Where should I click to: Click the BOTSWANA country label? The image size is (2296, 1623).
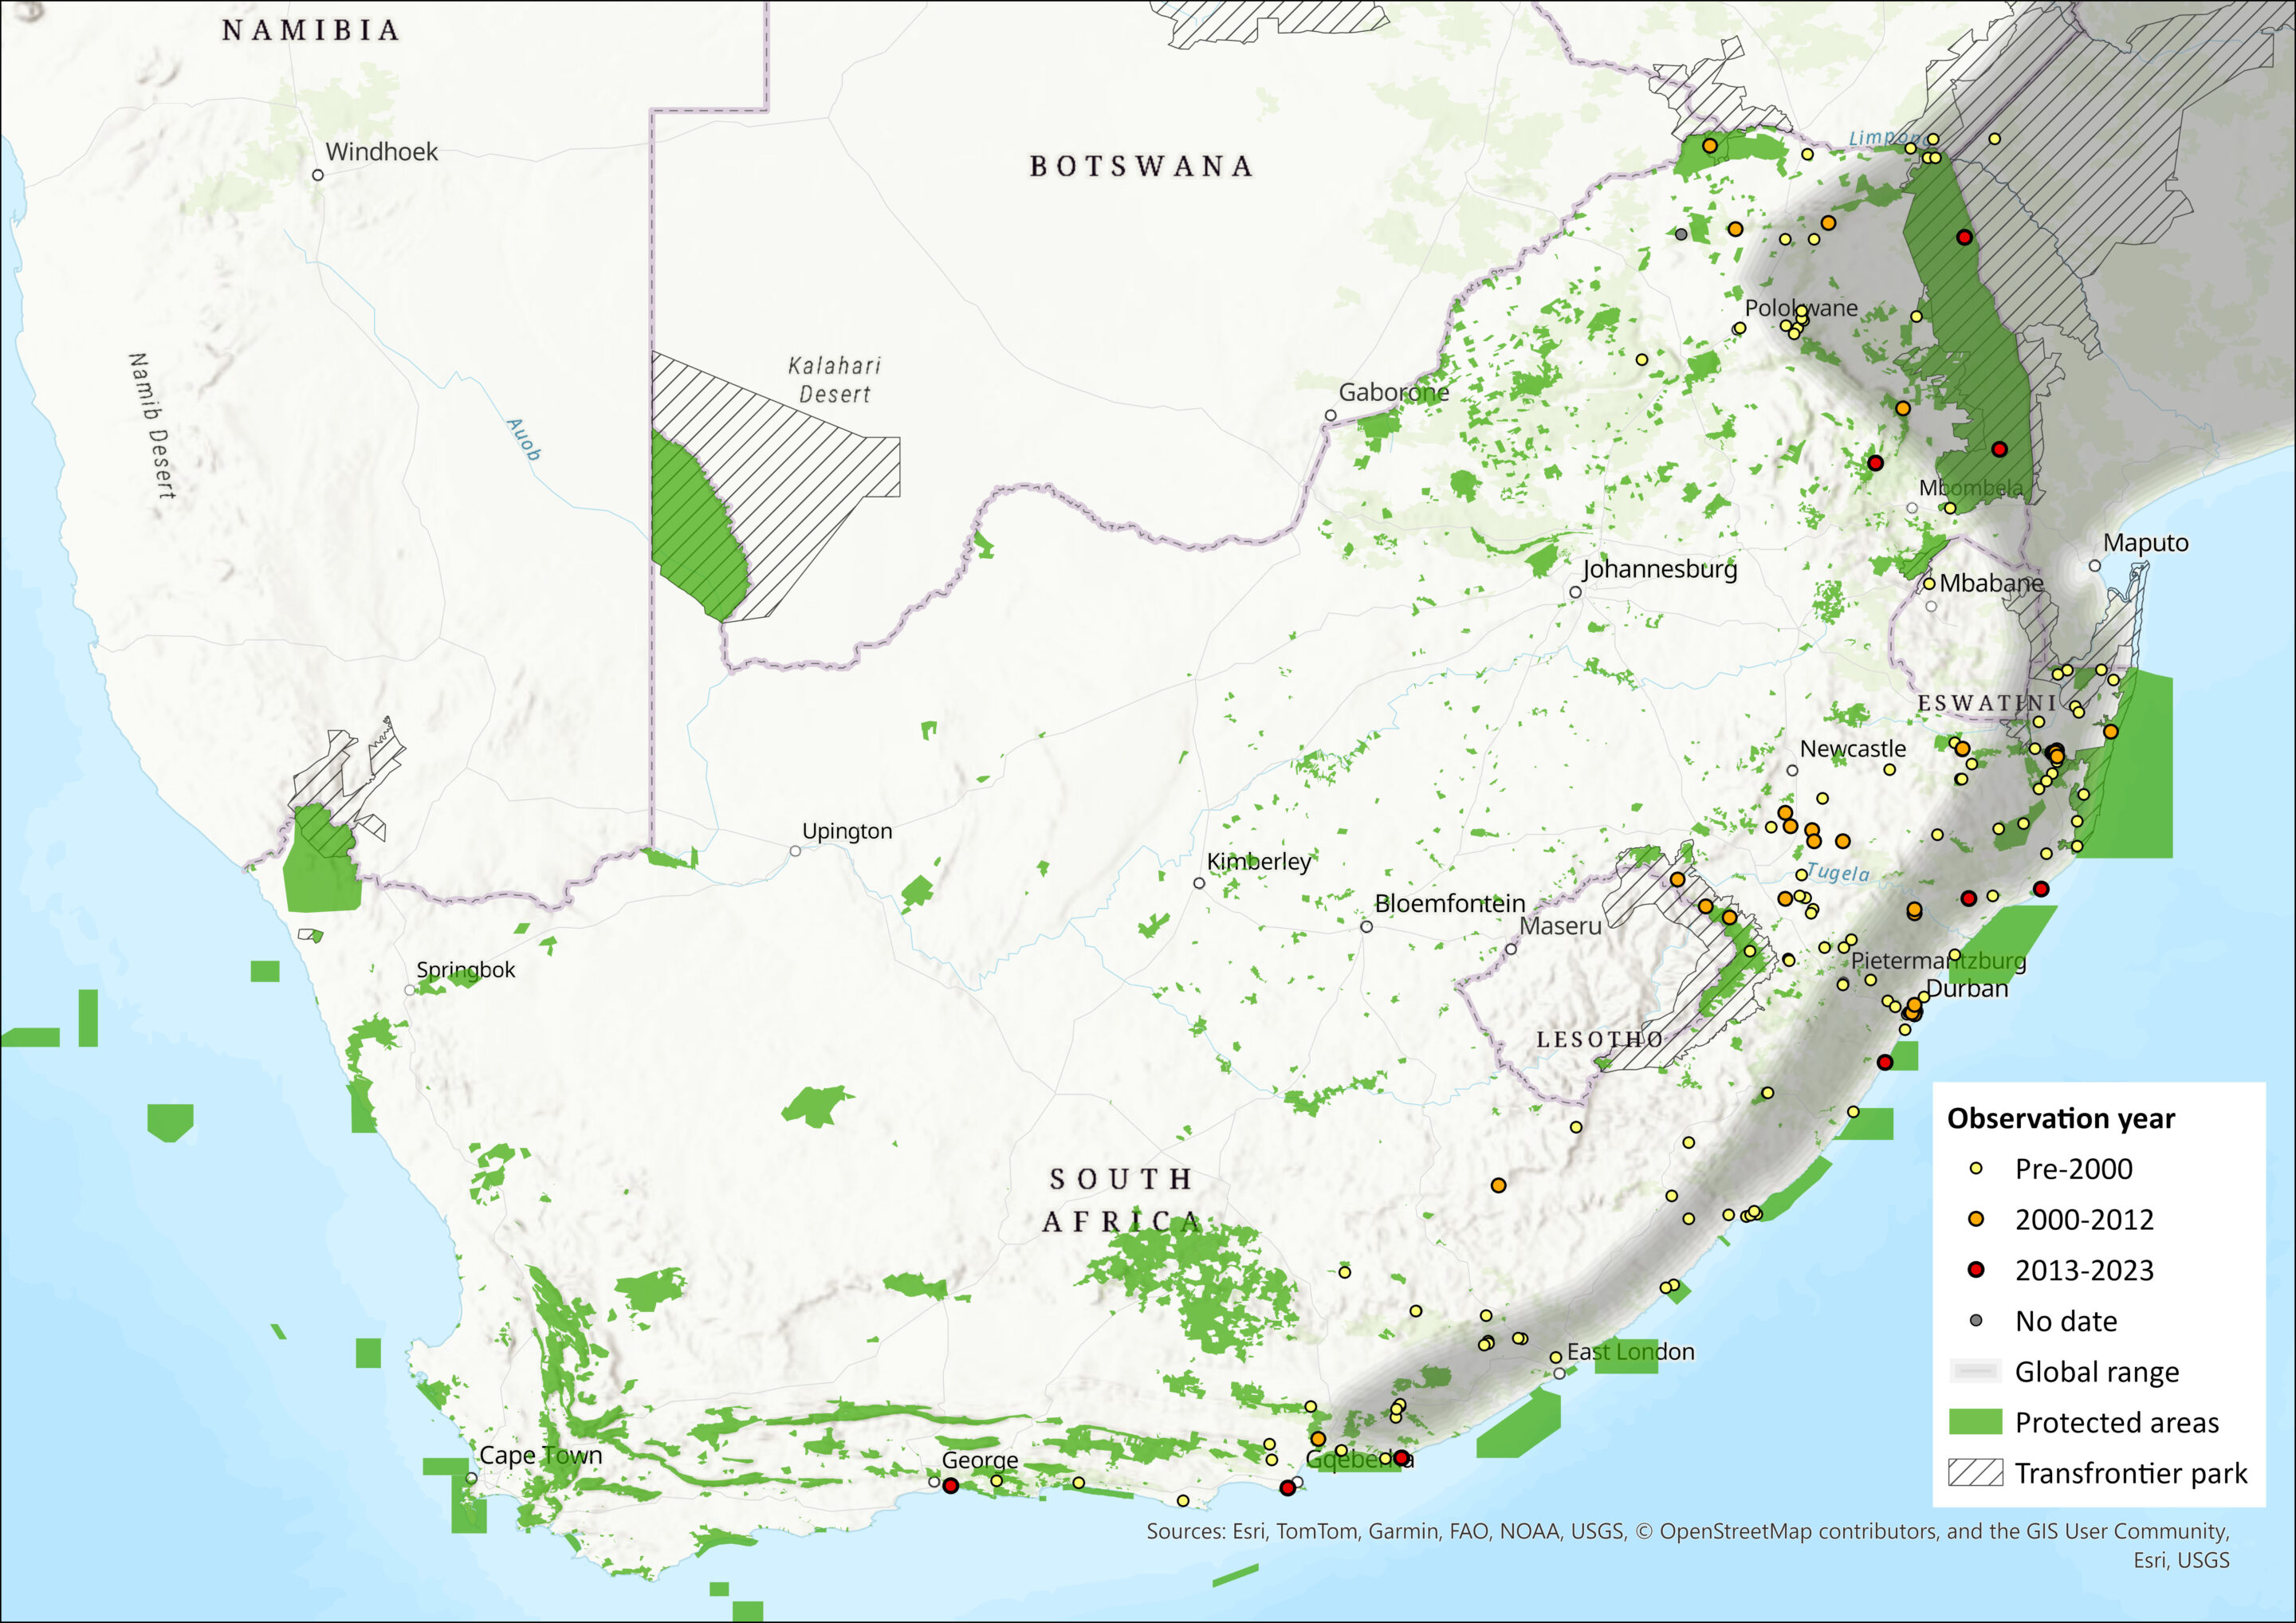coord(1141,166)
